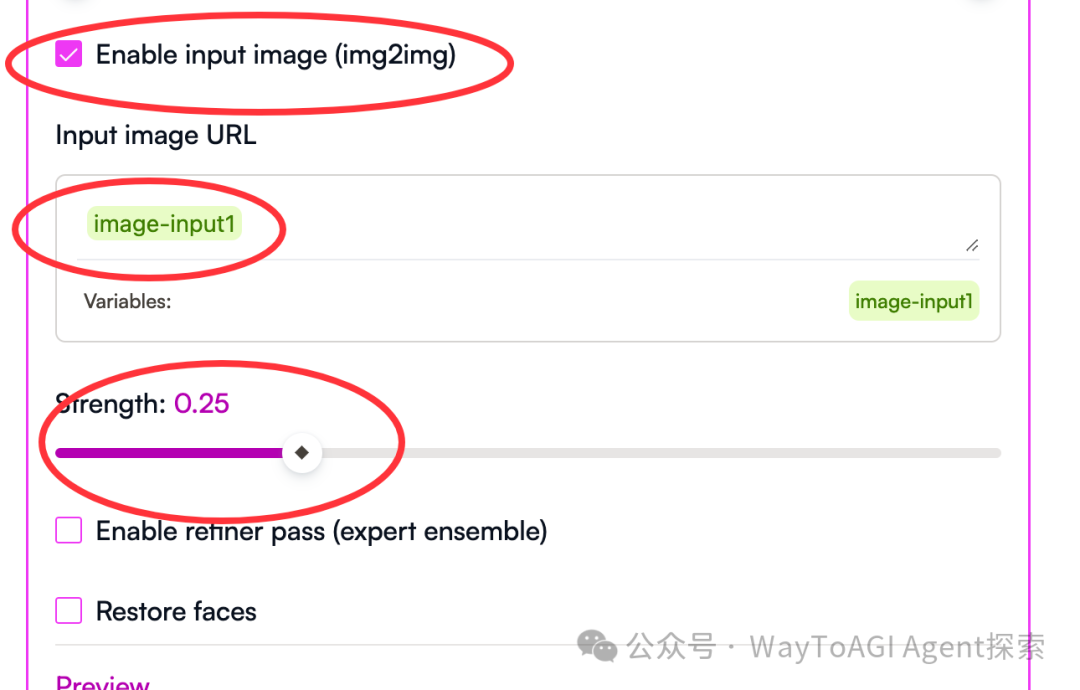The image size is (1080, 690).
Task: Click the gray unfilled part of the Strength track
Action: [661, 453]
